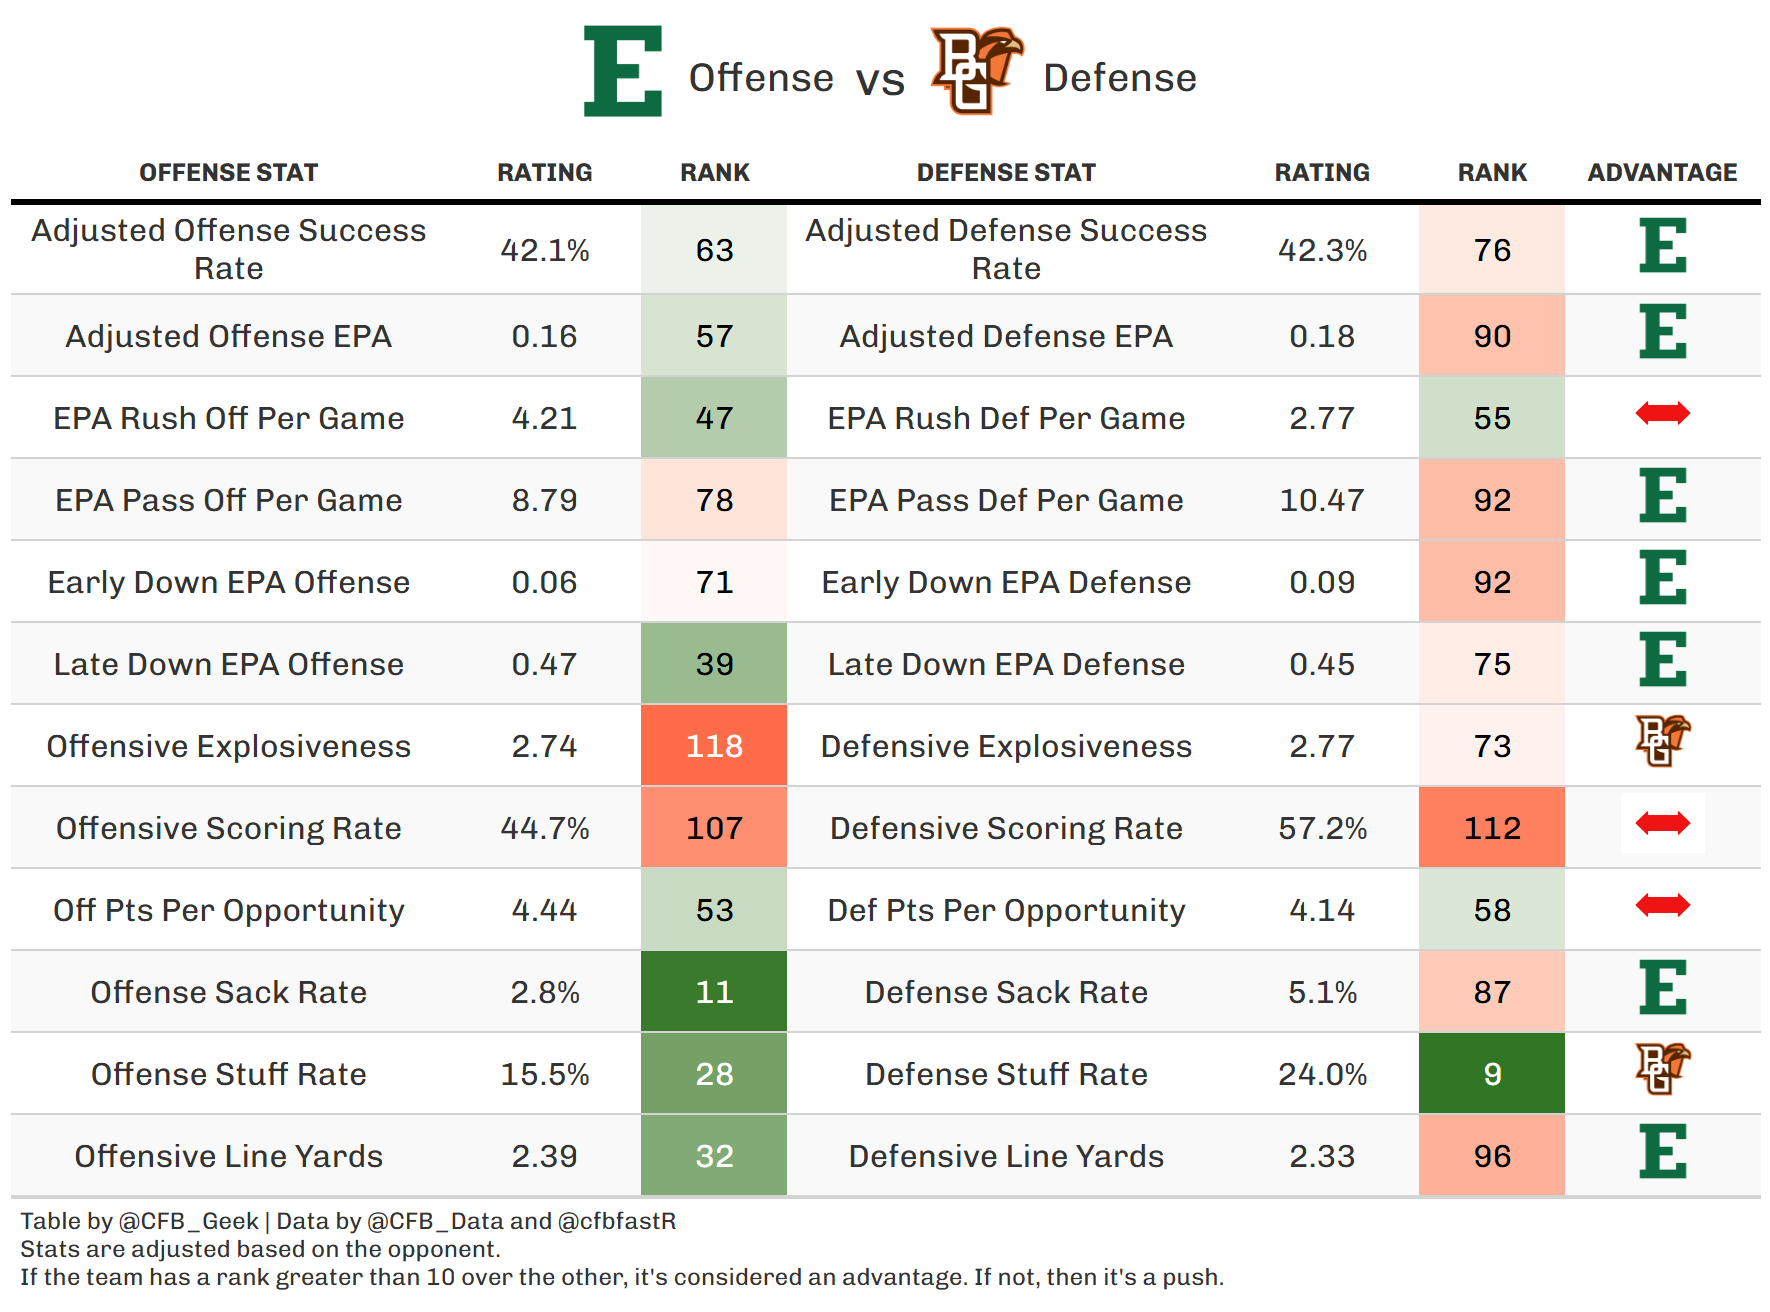Click red push arrow in EPA Rush row
Viewport: 1770px width, 1312px height.
pos(1662,413)
